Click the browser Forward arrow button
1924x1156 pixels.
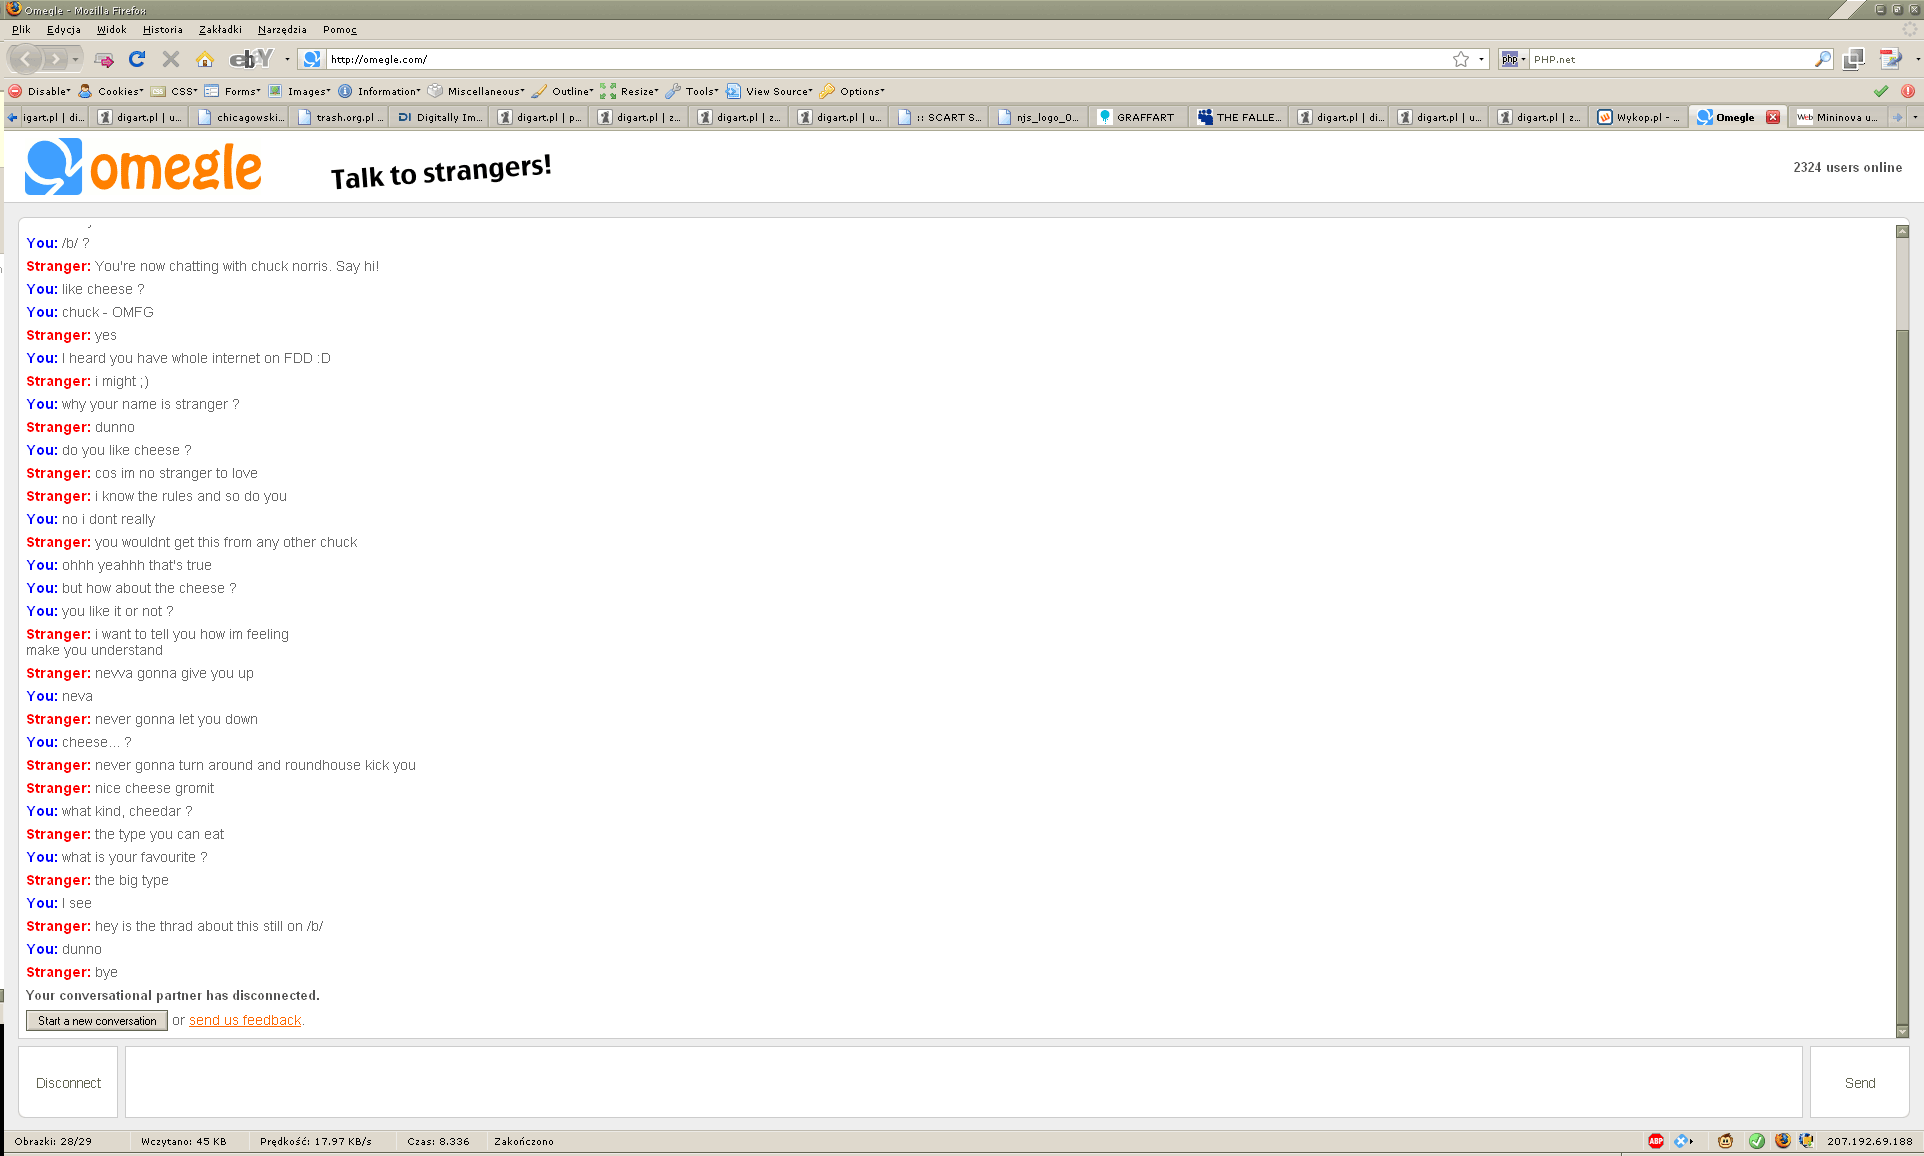tap(56, 60)
